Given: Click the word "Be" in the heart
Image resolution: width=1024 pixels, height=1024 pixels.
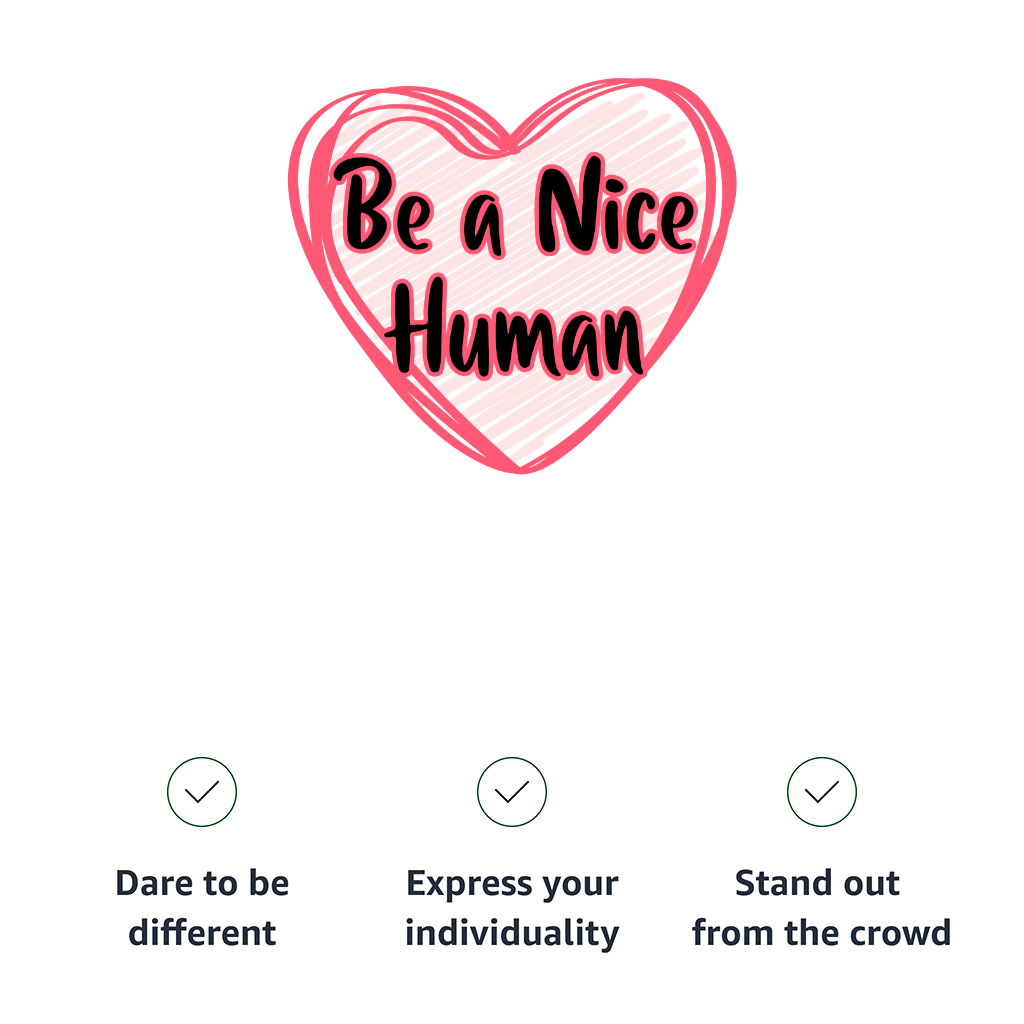Looking at the screenshot, I should tap(382, 212).
